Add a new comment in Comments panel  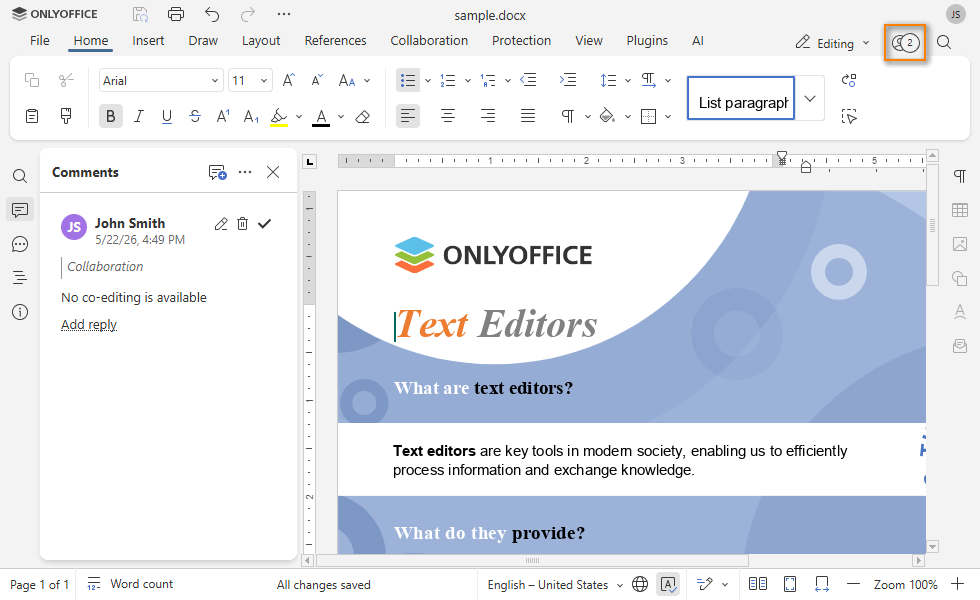[218, 172]
